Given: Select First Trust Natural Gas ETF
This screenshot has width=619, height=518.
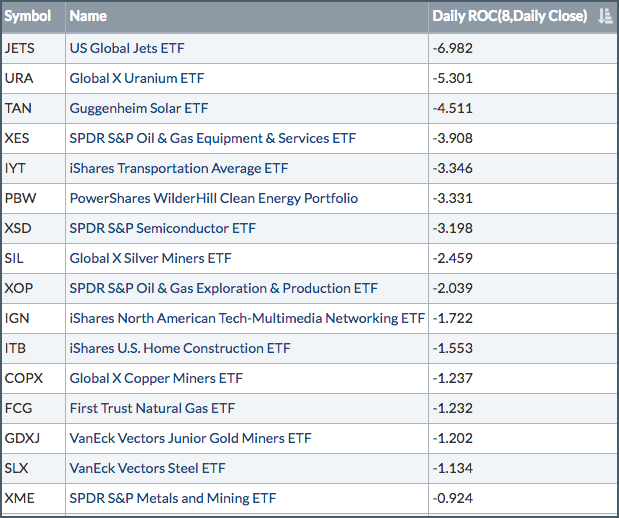Looking at the screenshot, I should pyautogui.click(x=152, y=408).
